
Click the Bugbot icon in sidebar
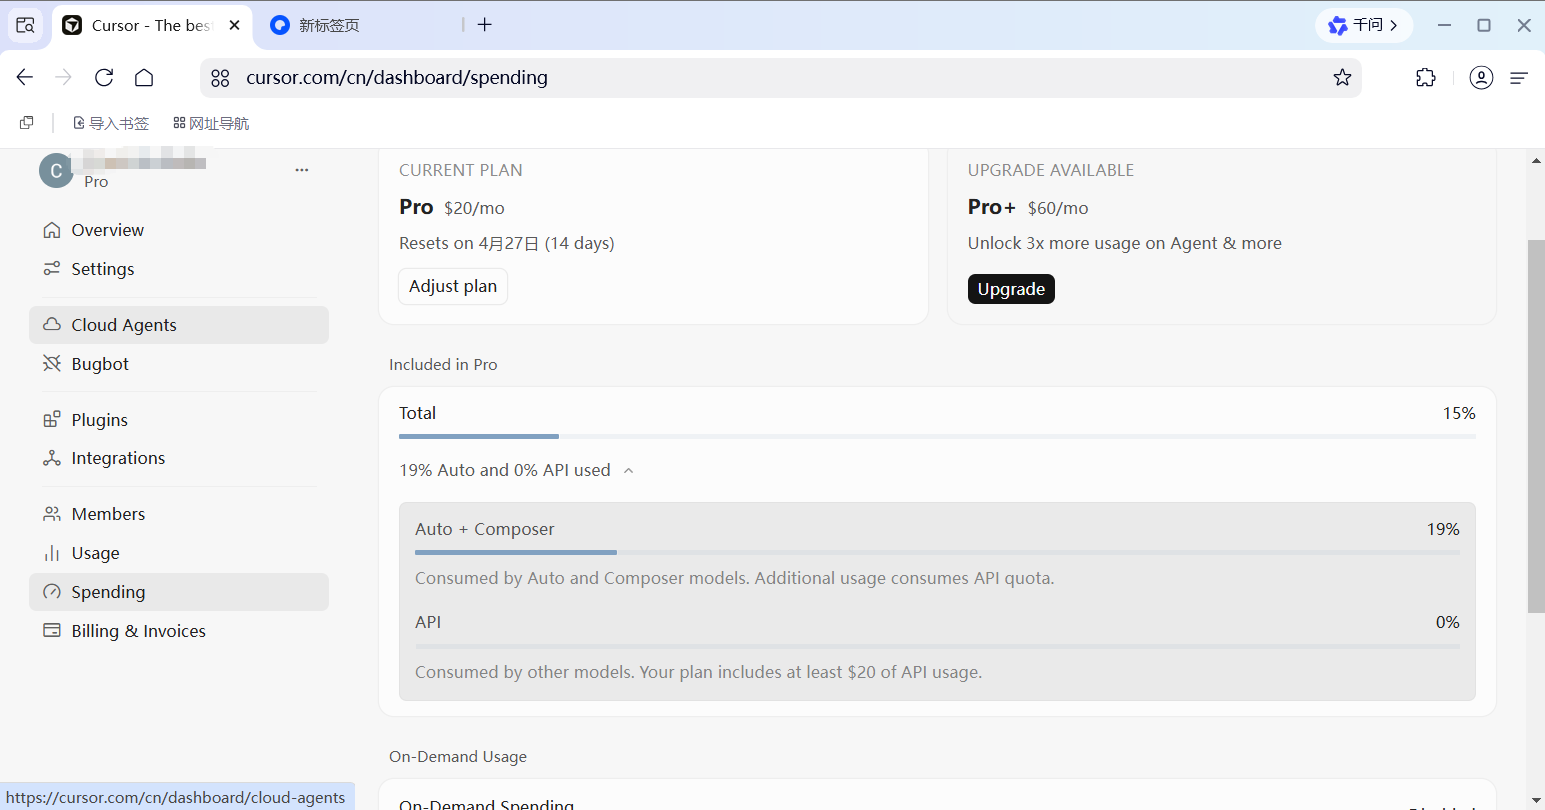pos(52,364)
